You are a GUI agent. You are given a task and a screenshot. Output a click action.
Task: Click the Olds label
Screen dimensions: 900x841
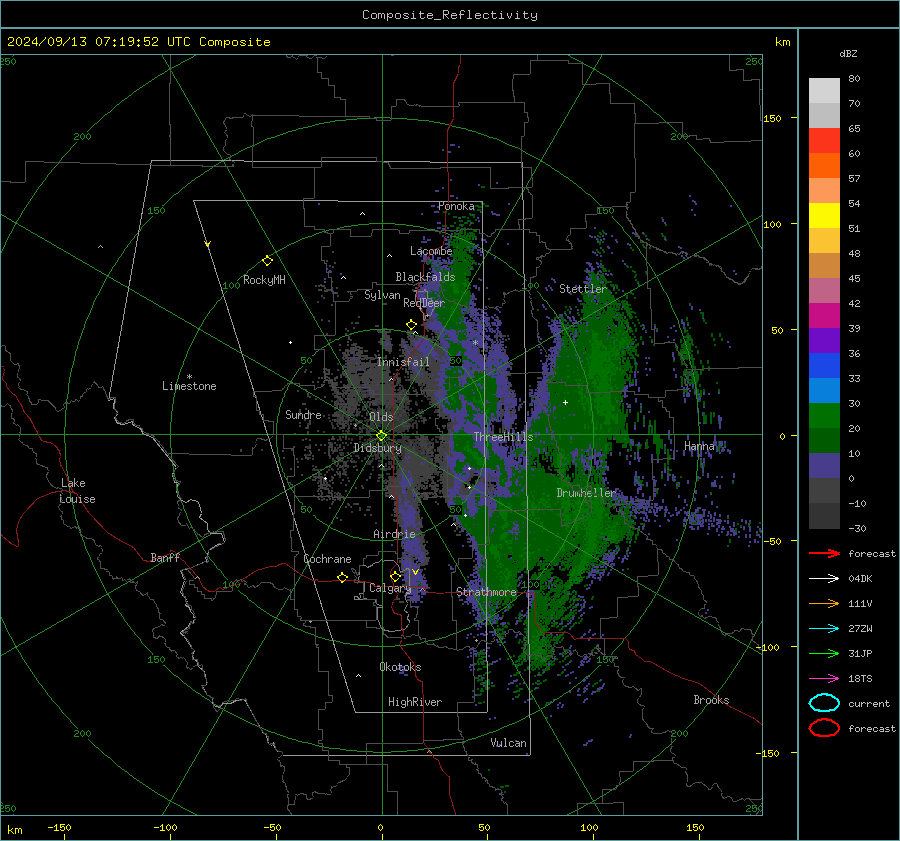(381, 417)
